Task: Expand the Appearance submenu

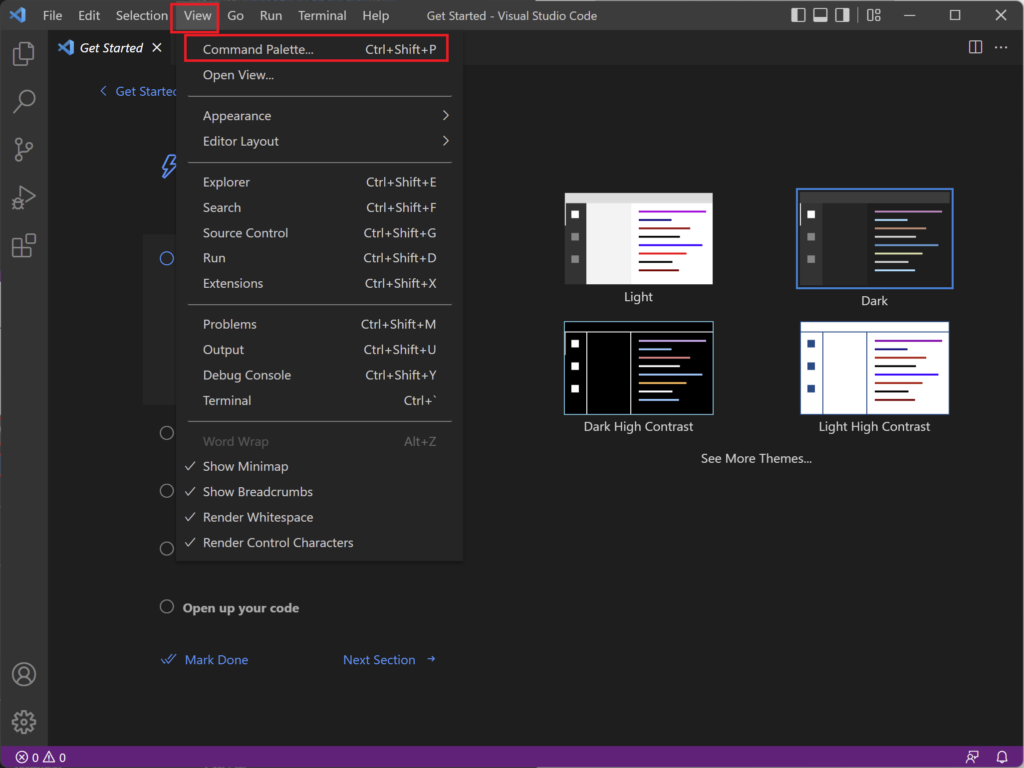Action: click(x=319, y=116)
